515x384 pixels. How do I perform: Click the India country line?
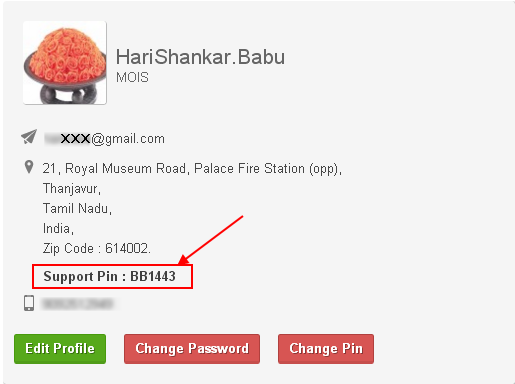[x=58, y=229]
